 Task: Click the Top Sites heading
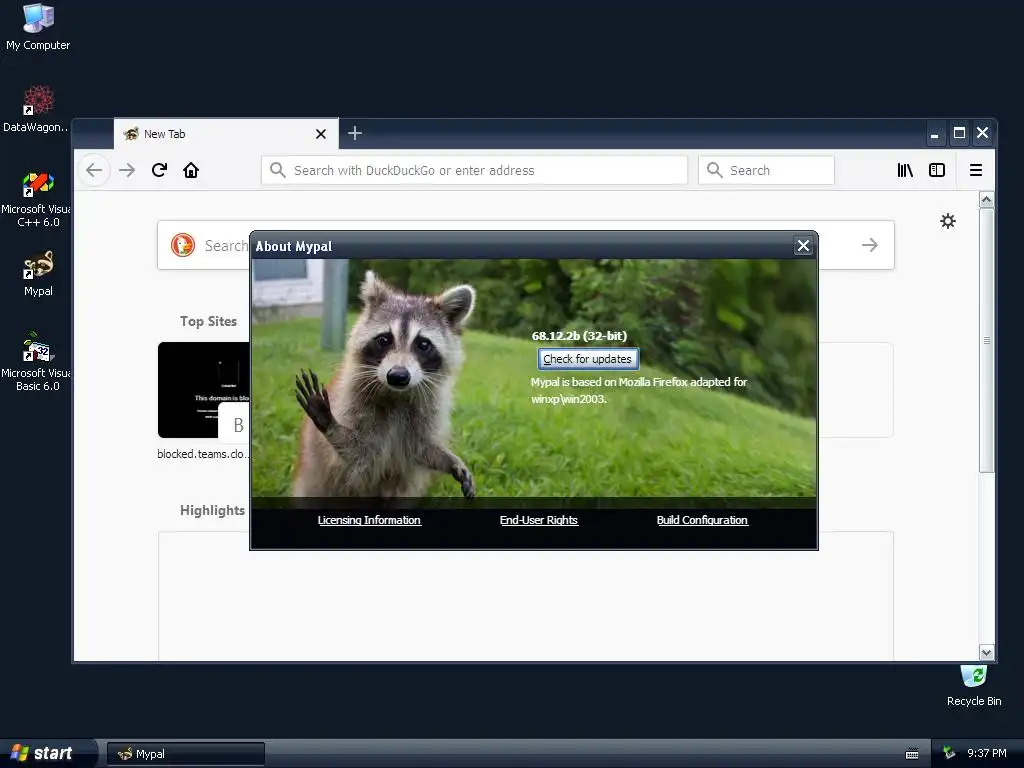pyautogui.click(x=208, y=321)
